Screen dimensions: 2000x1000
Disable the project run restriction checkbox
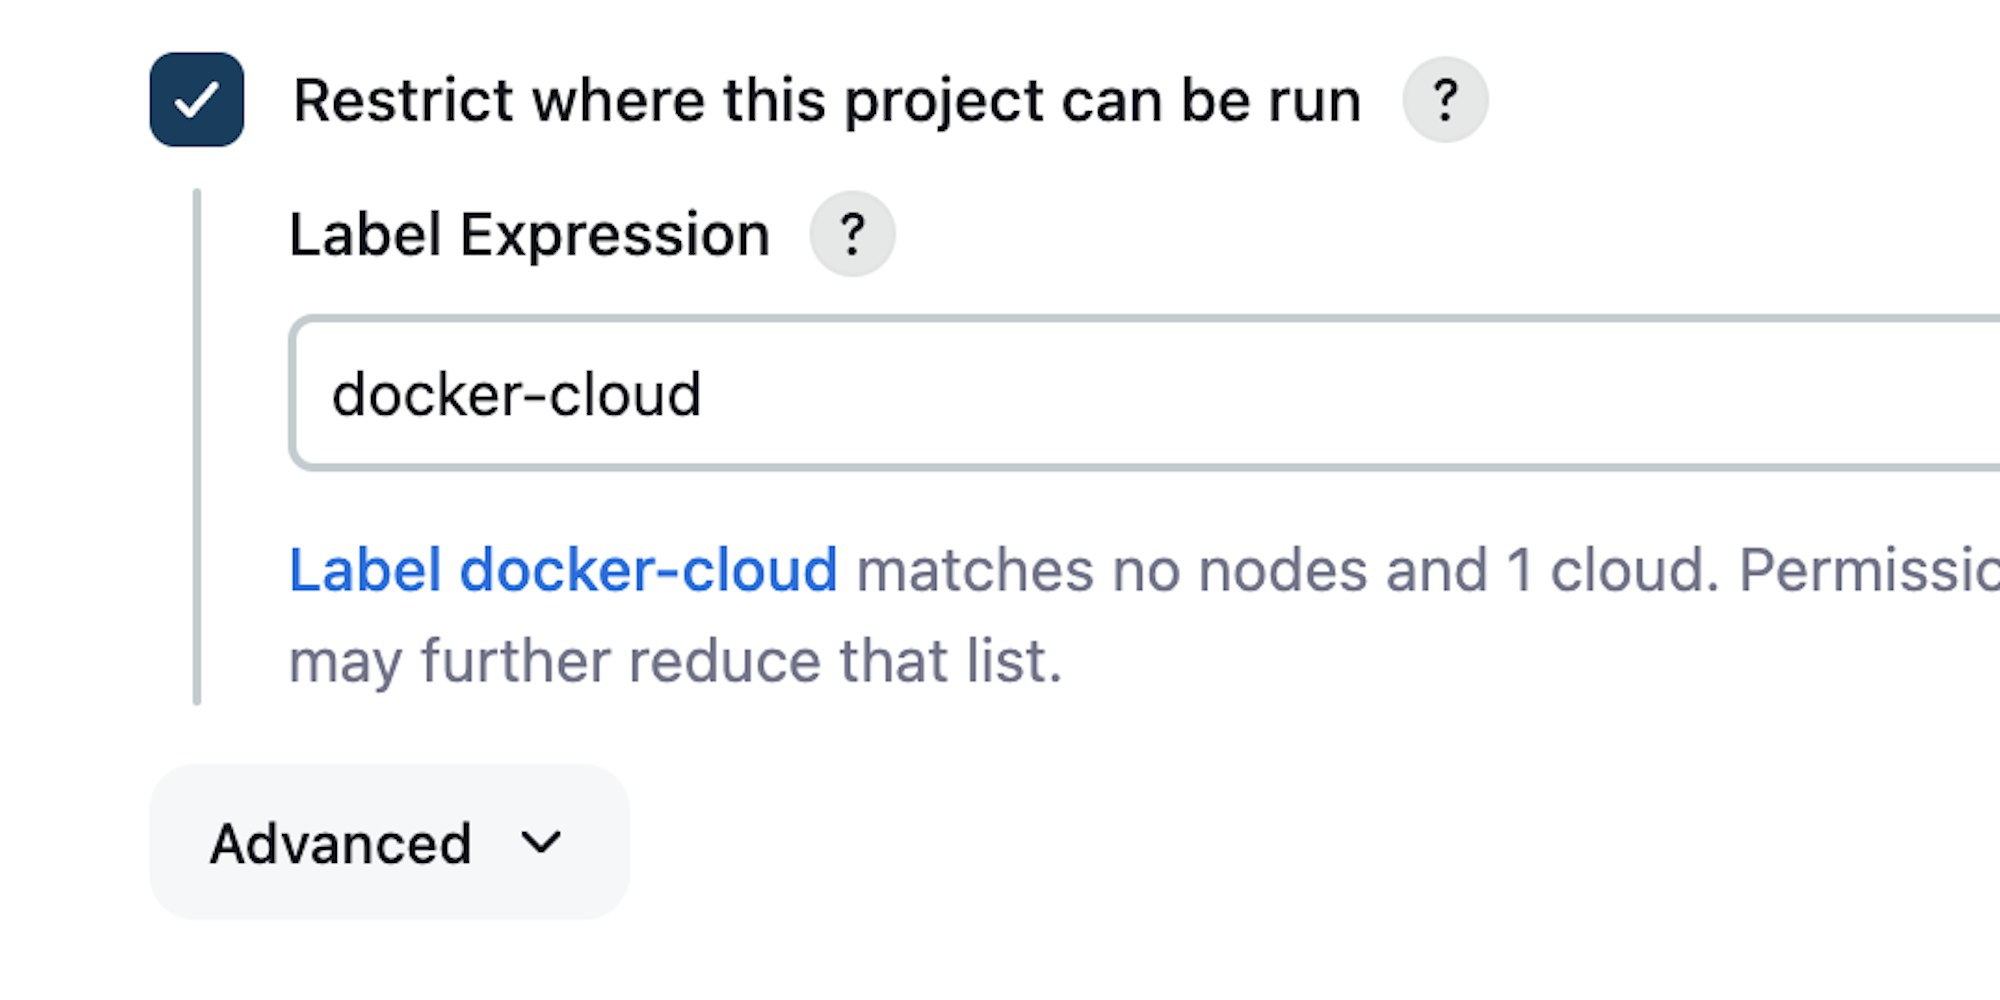pos(197,100)
